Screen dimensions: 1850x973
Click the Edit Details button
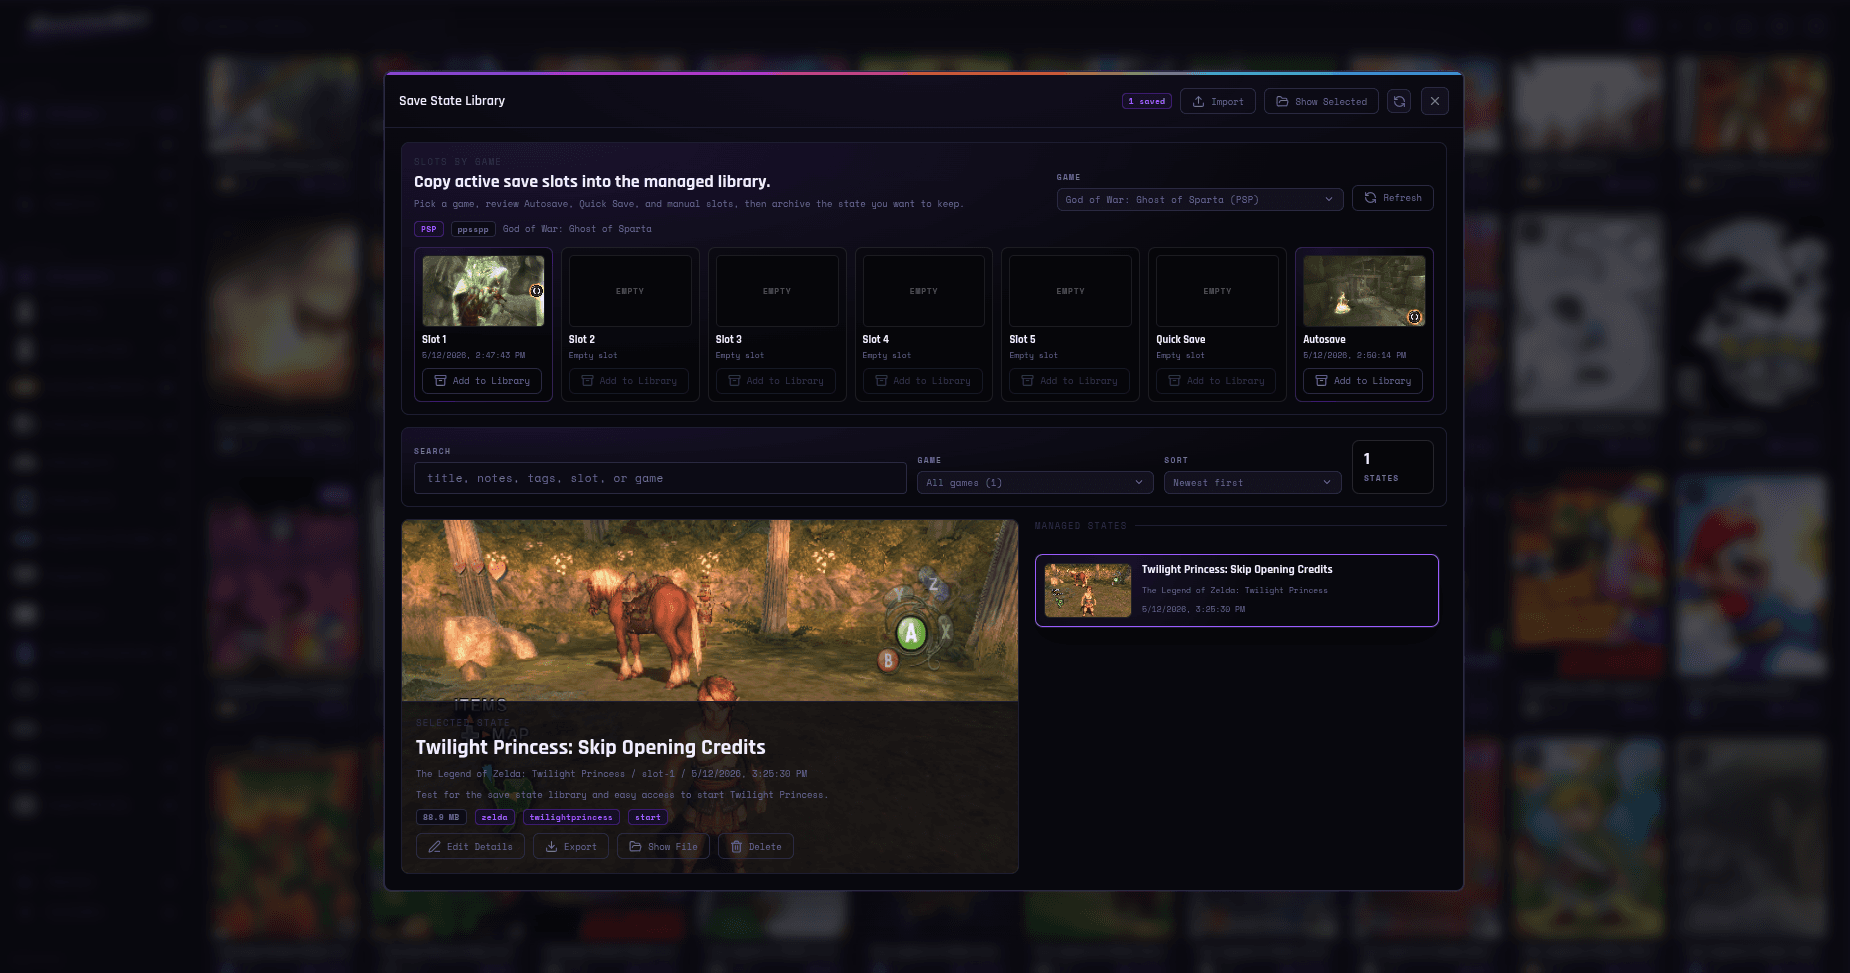click(470, 847)
